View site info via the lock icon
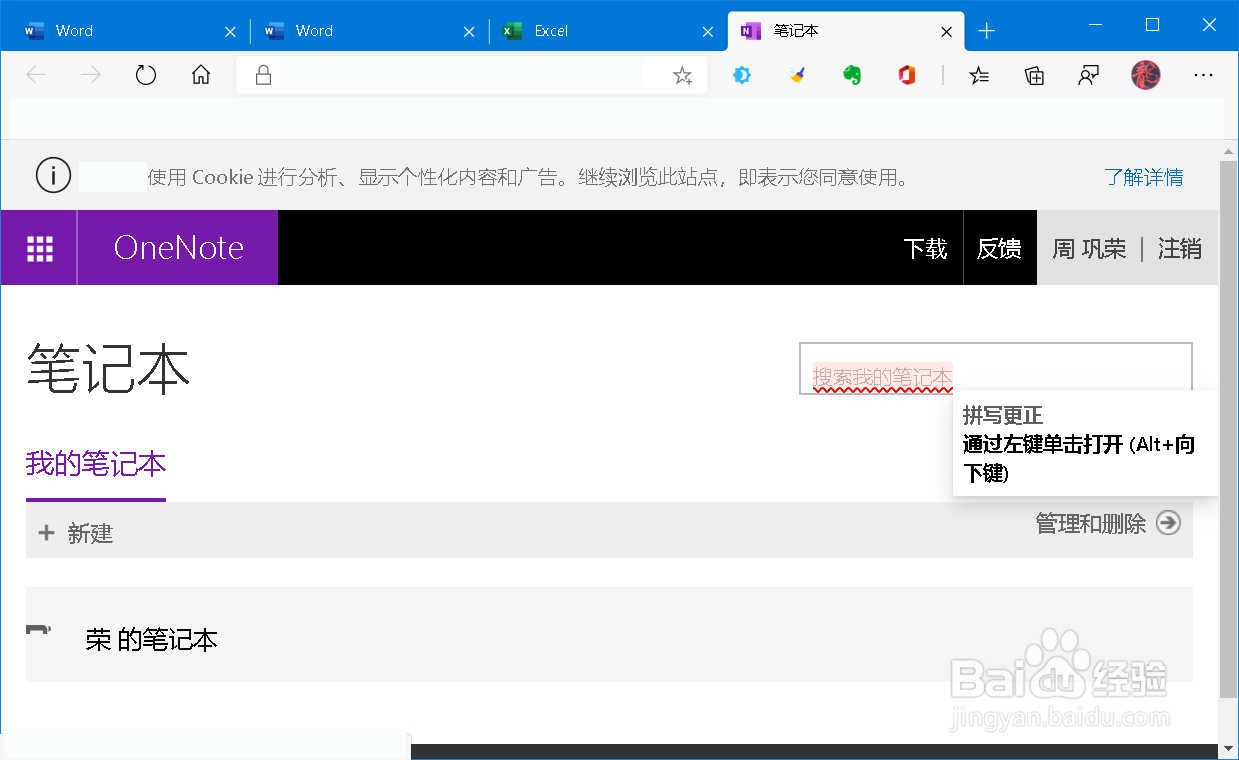The image size is (1239, 760). 264,75
